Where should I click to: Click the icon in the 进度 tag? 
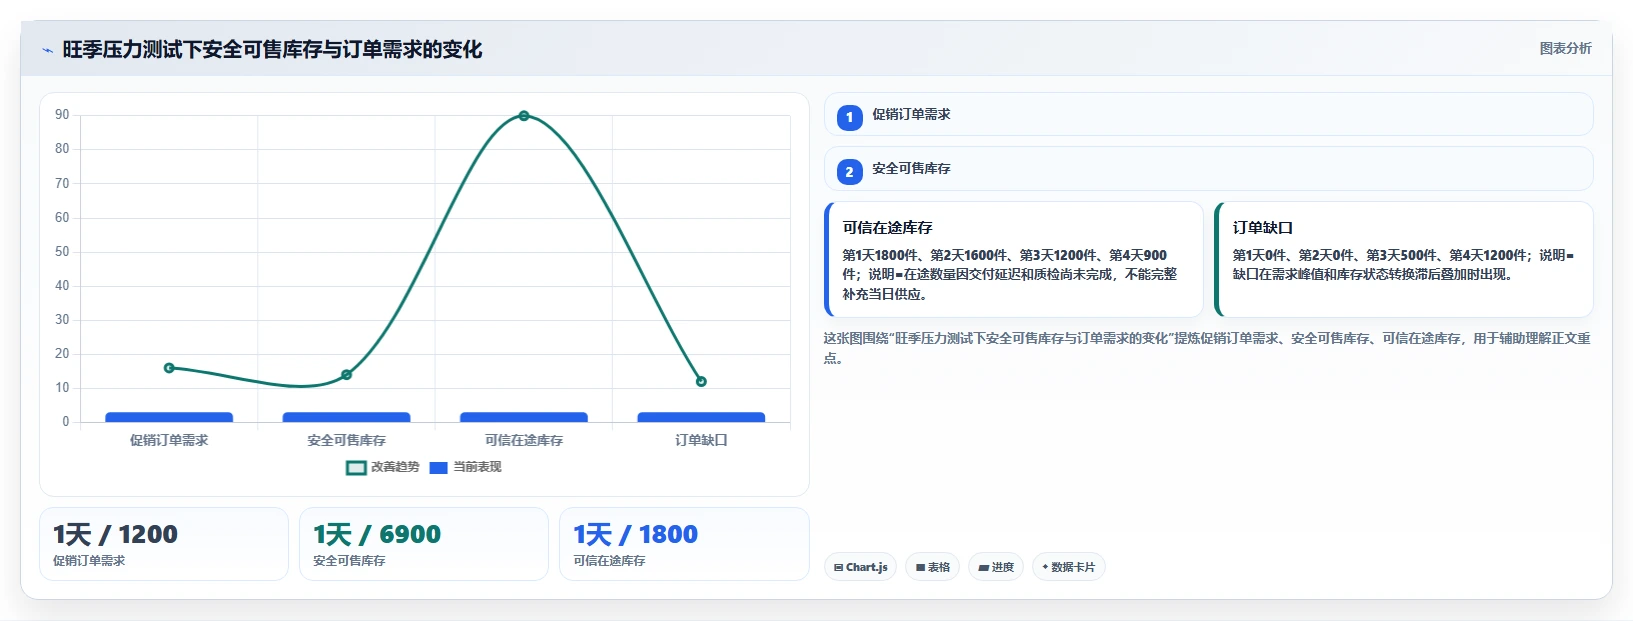click(x=983, y=568)
